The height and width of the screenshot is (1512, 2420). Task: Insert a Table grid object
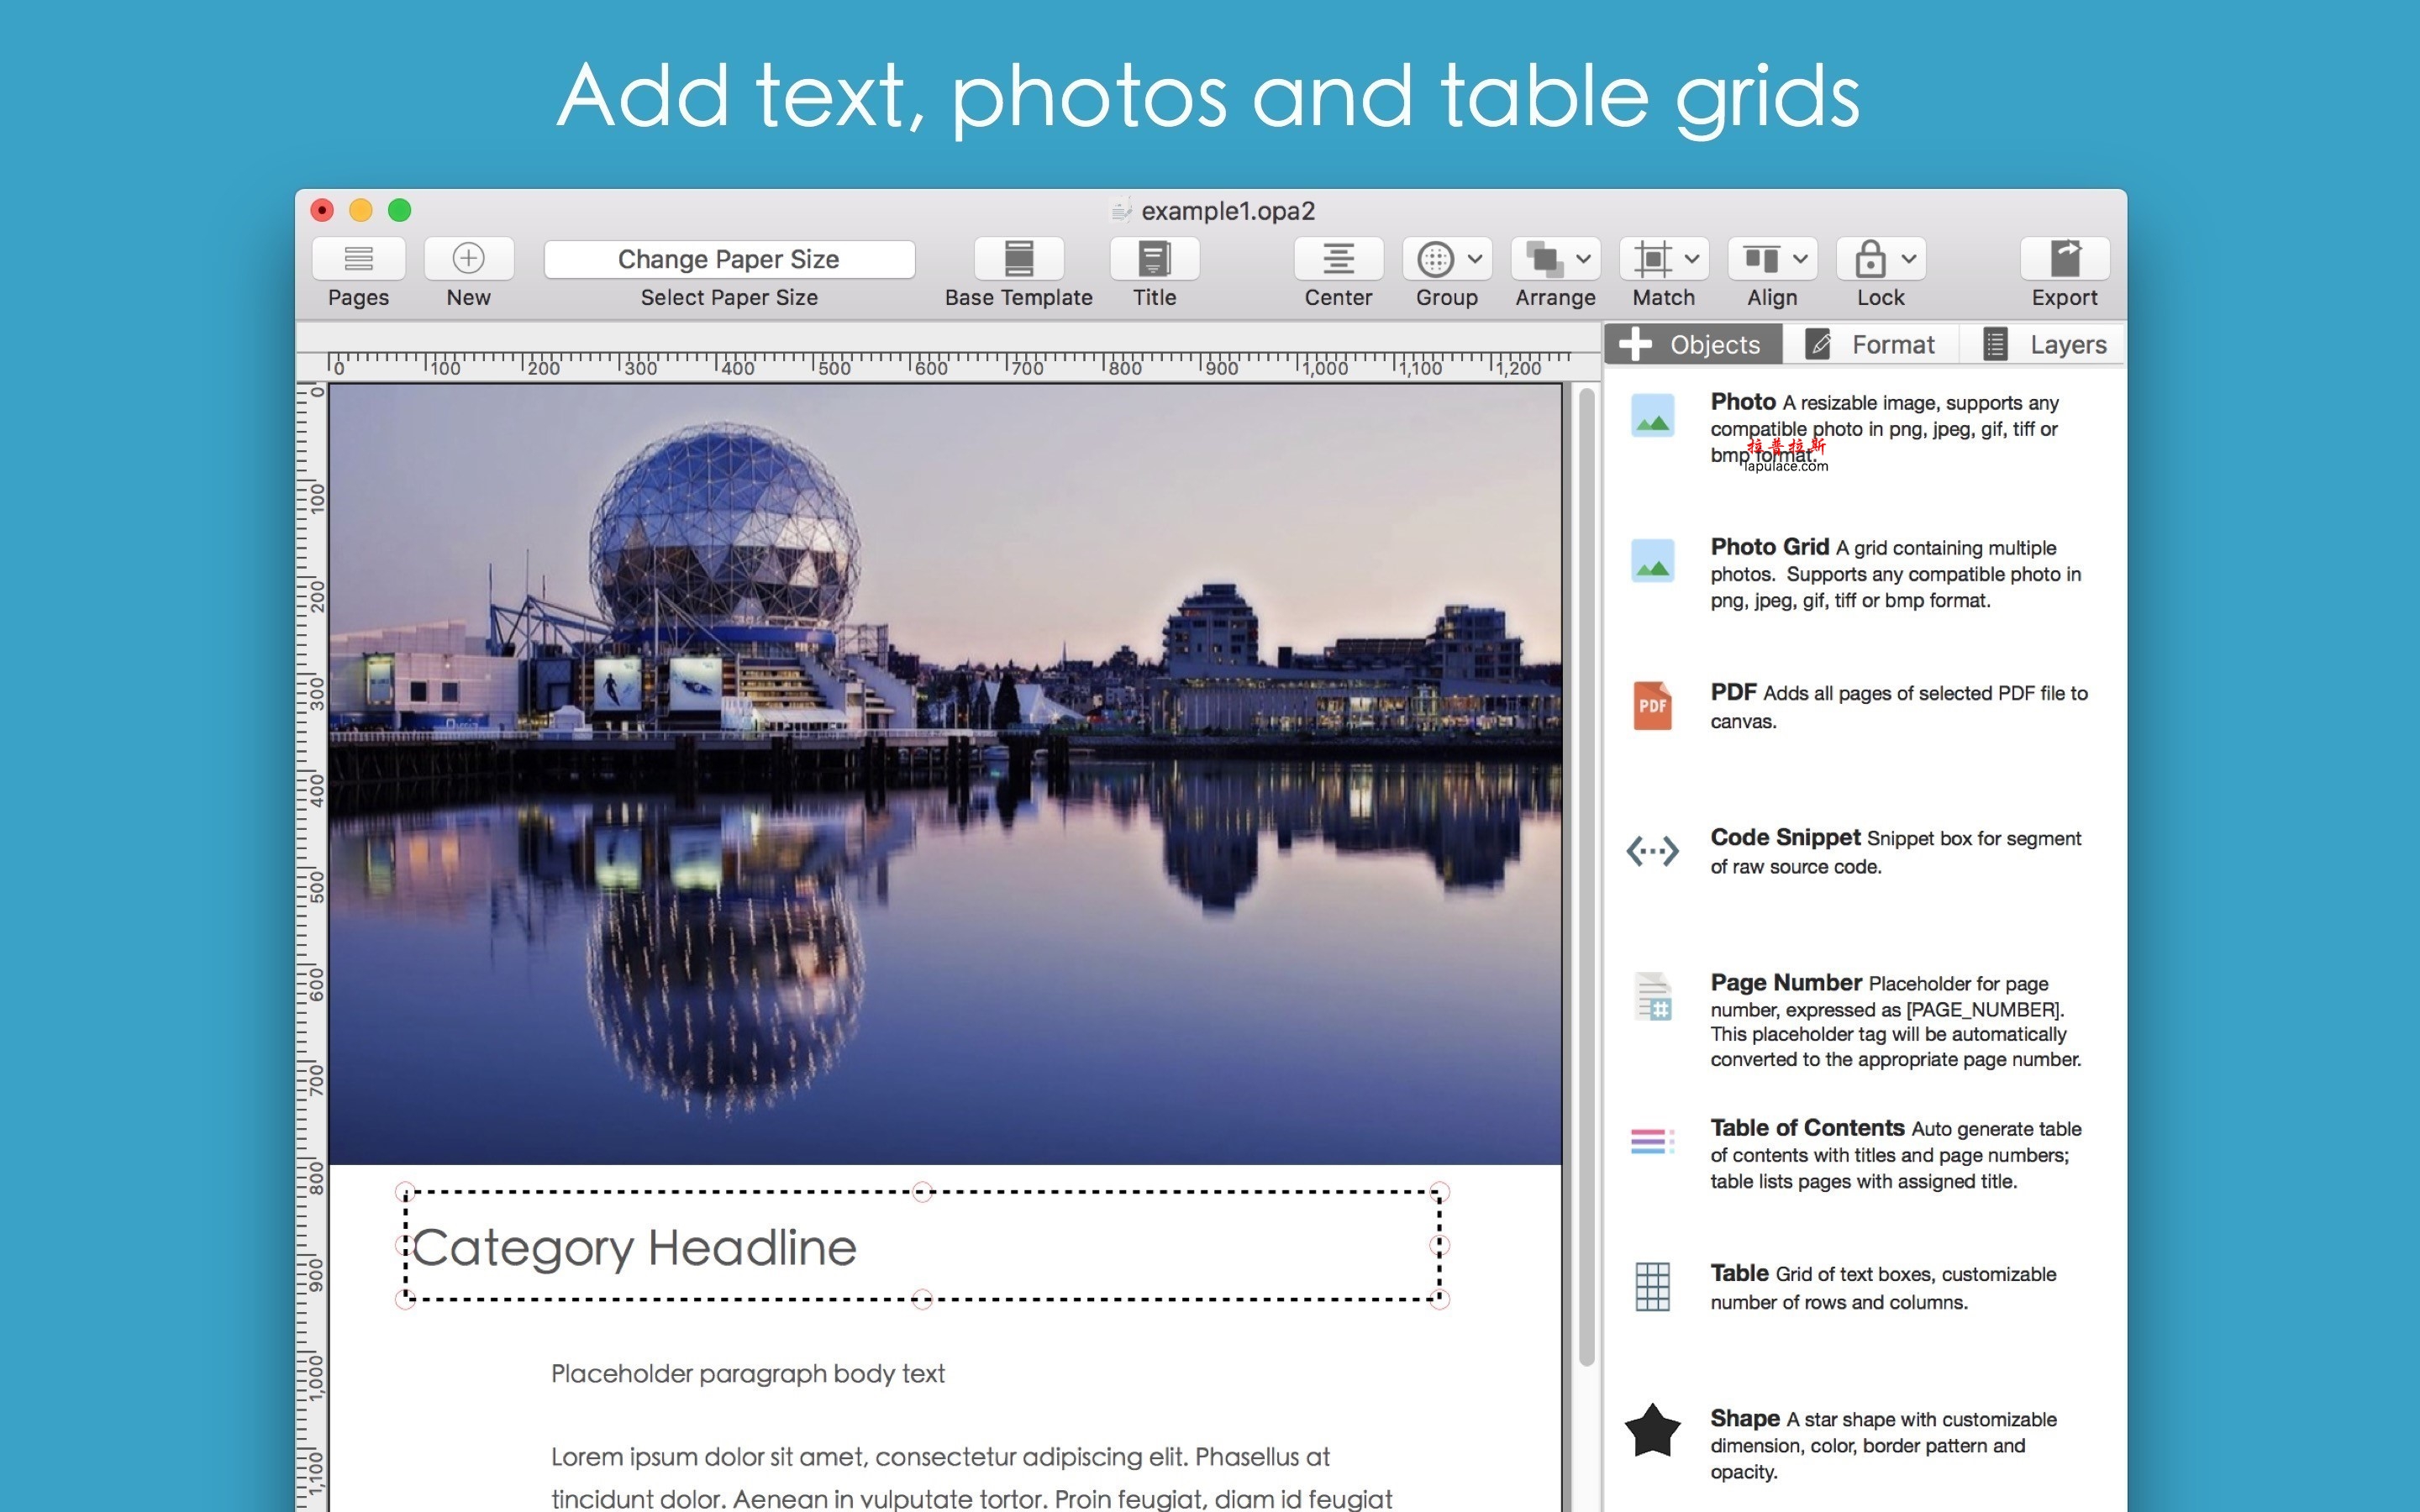(x=1652, y=1285)
